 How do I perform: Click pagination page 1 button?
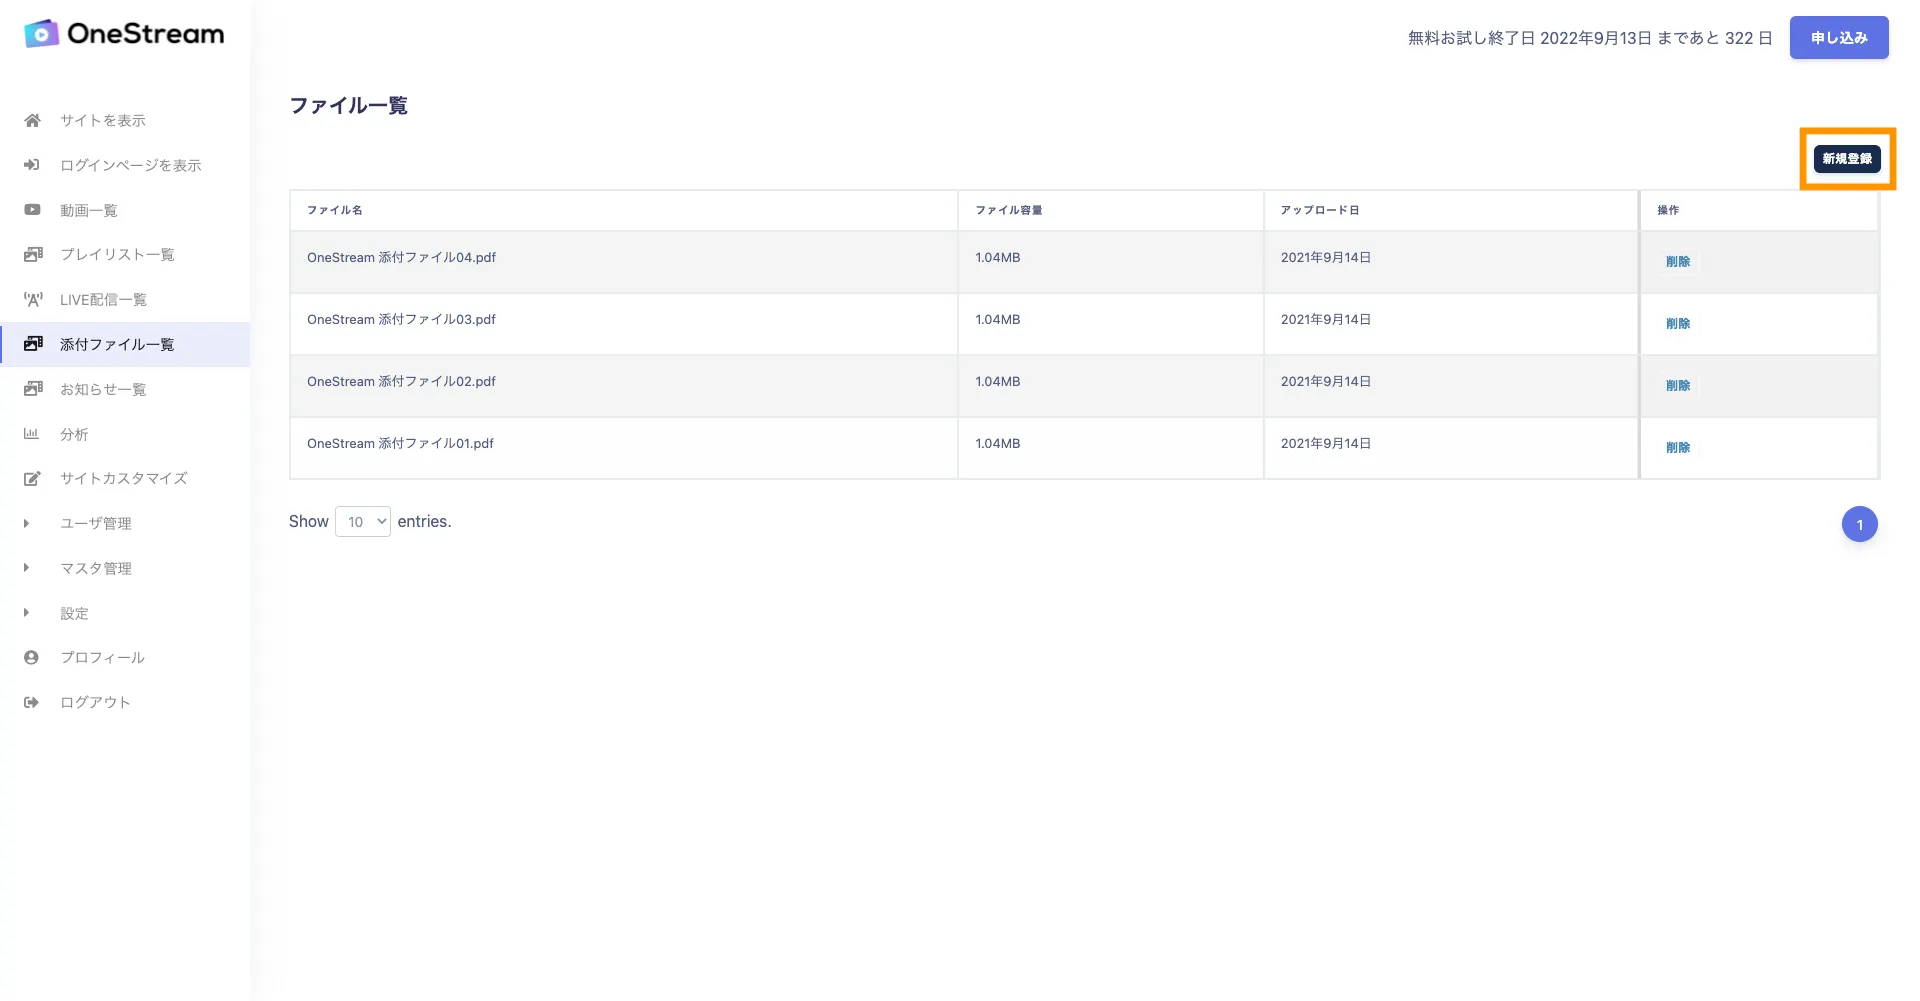pyautogui.click(x=1860, y=524)
